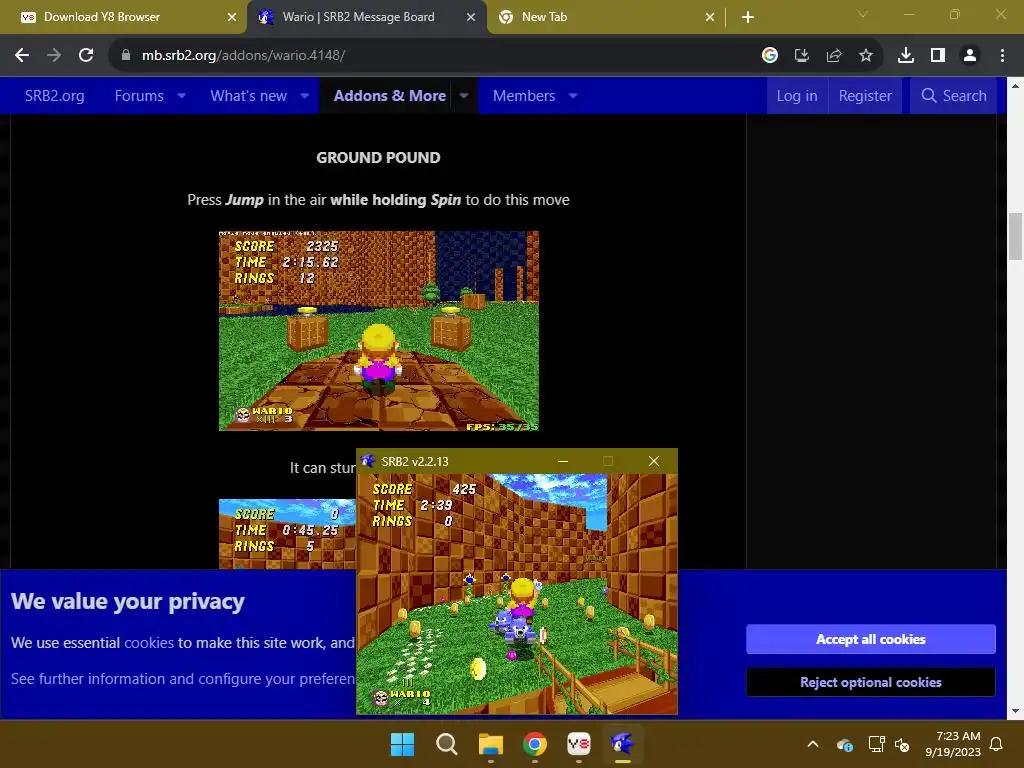Screen dimensions: 1024x768
Task: Close the SRB2 v2.2.13 game window
Action: pyautogui.click(x=654, y=461)
